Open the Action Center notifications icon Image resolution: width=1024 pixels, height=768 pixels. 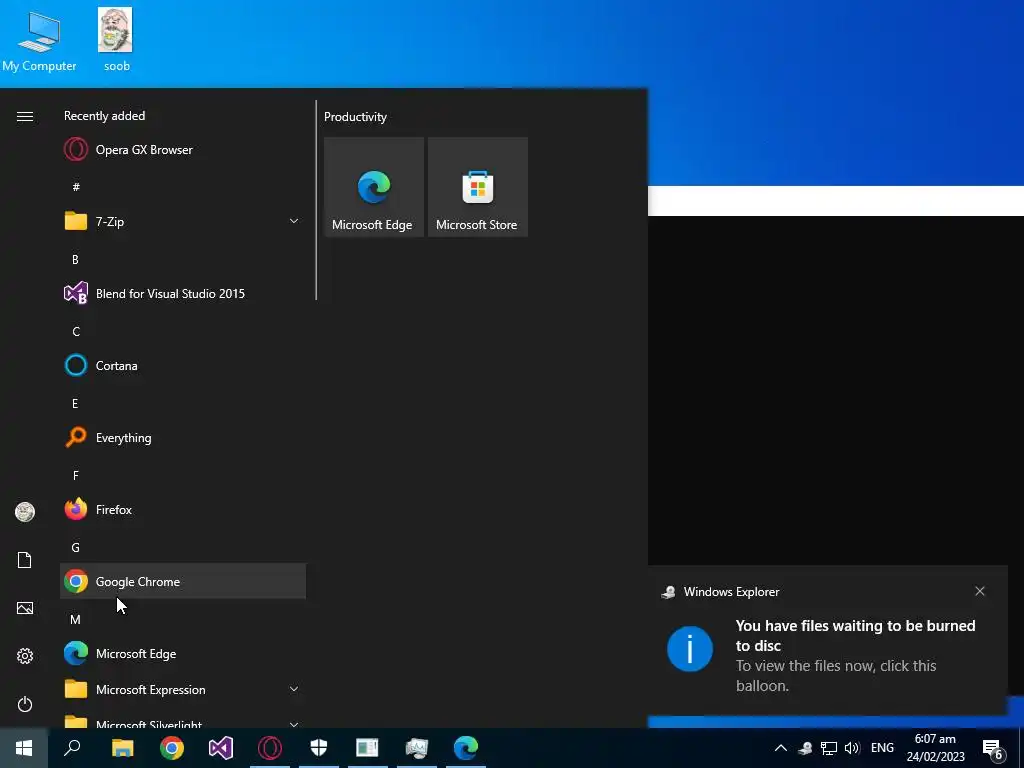click(993, 749)
